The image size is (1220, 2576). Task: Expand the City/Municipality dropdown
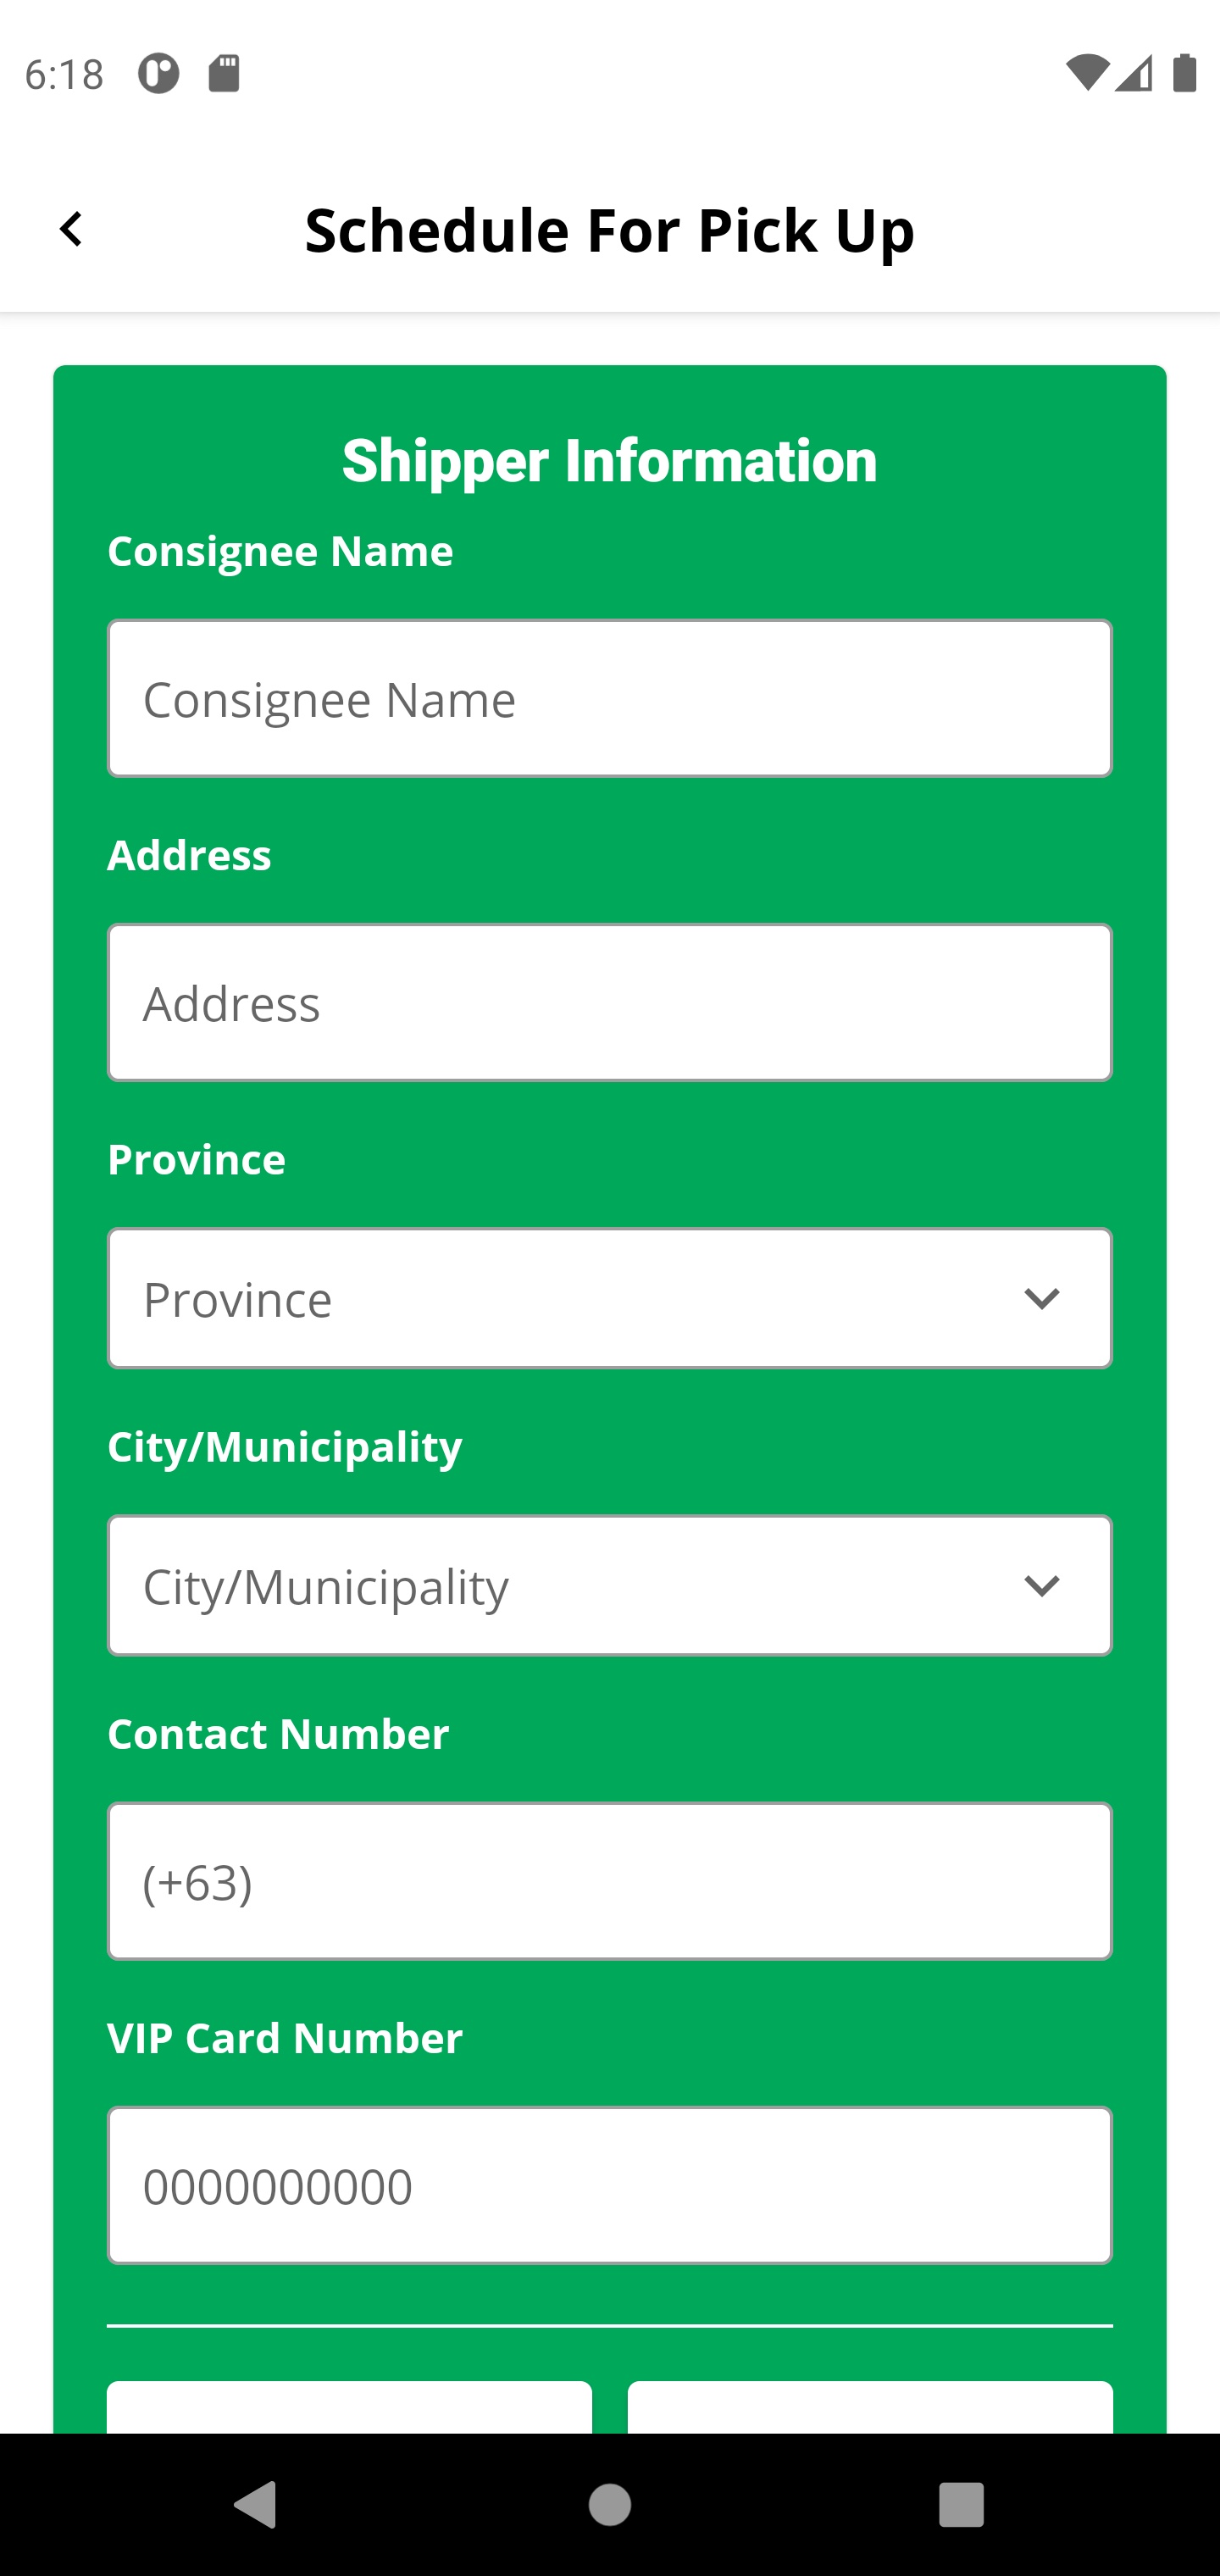610,1586
